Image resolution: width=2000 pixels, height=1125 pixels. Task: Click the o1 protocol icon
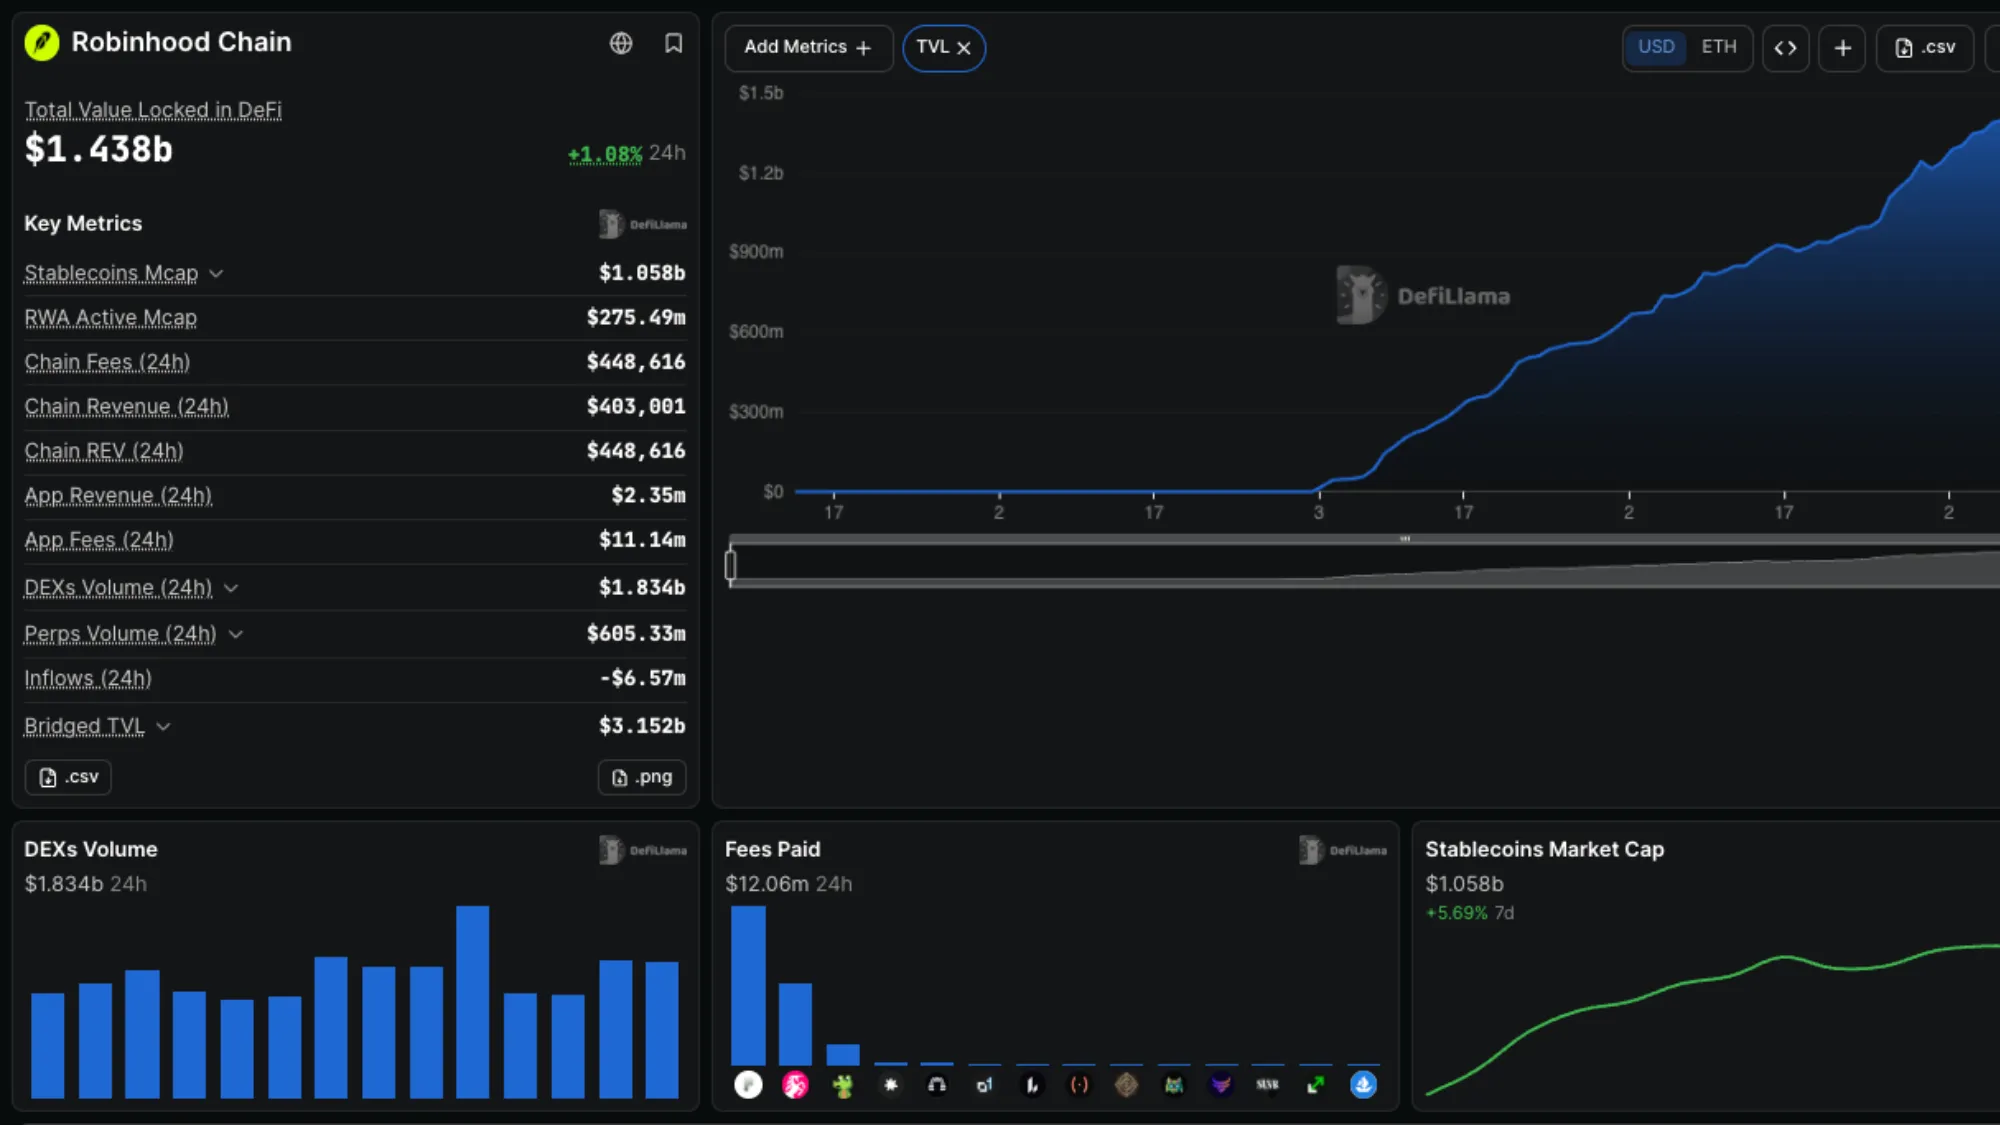click(x=985, y=1085)
